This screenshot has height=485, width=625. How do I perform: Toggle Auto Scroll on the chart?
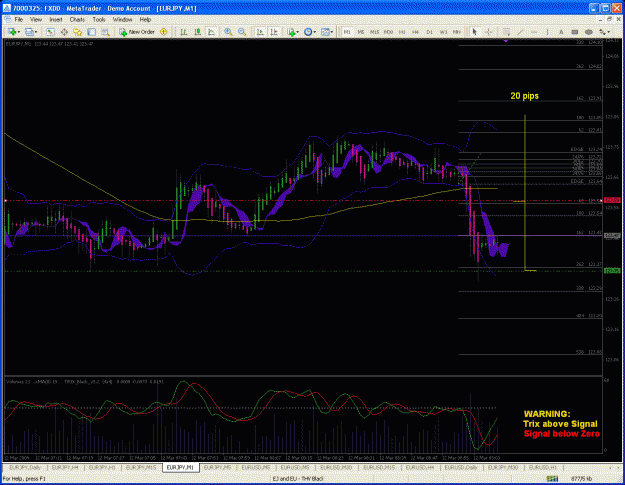(260, 32)
